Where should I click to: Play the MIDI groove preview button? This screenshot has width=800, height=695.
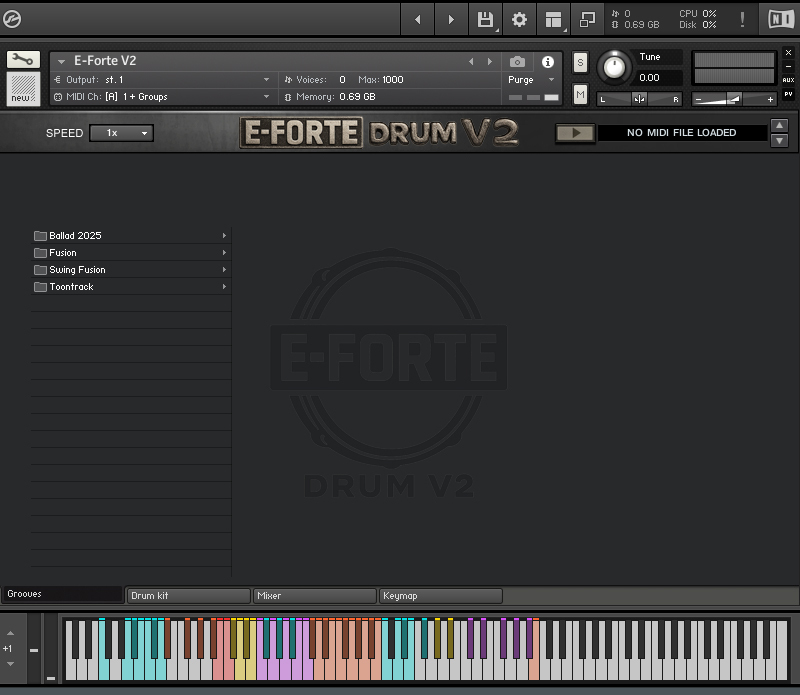[575, 133]
